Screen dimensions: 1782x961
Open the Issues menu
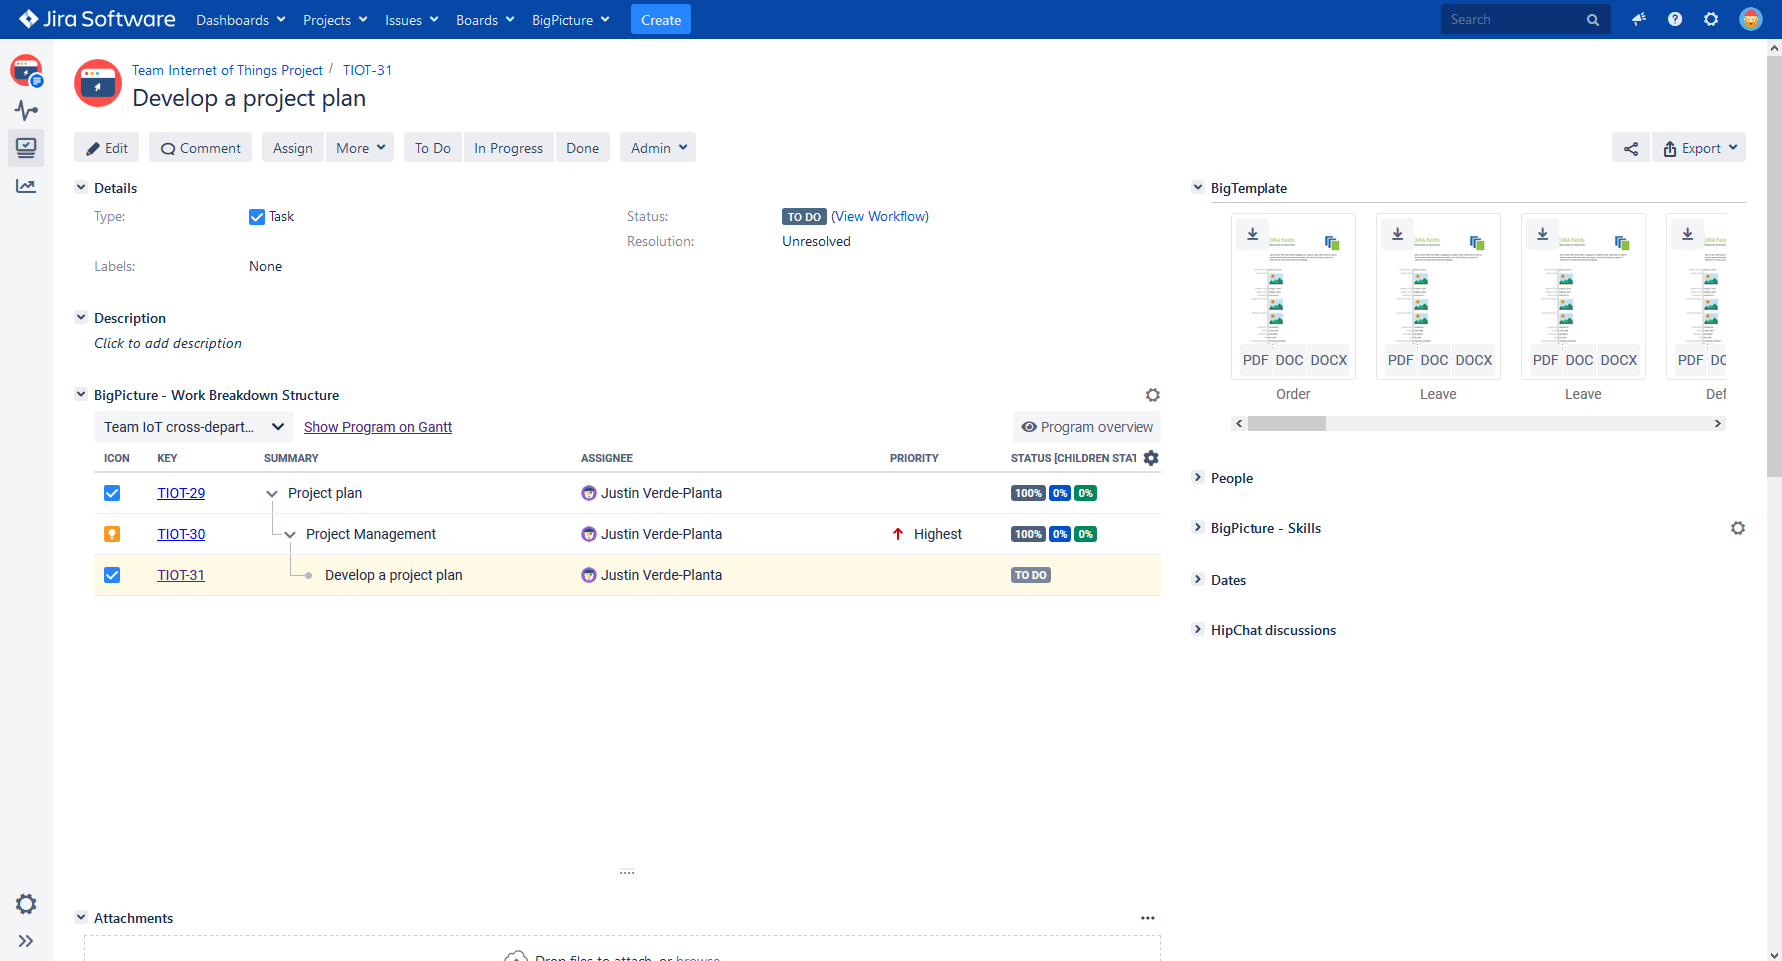coord(411,20)
